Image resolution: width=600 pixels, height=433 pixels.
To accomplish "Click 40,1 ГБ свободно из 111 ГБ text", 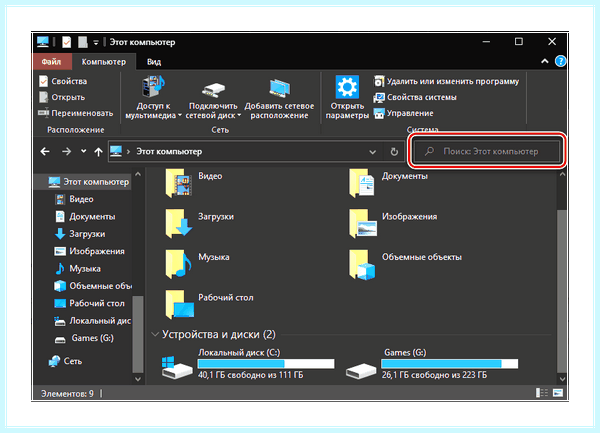I will coord(251,375).
